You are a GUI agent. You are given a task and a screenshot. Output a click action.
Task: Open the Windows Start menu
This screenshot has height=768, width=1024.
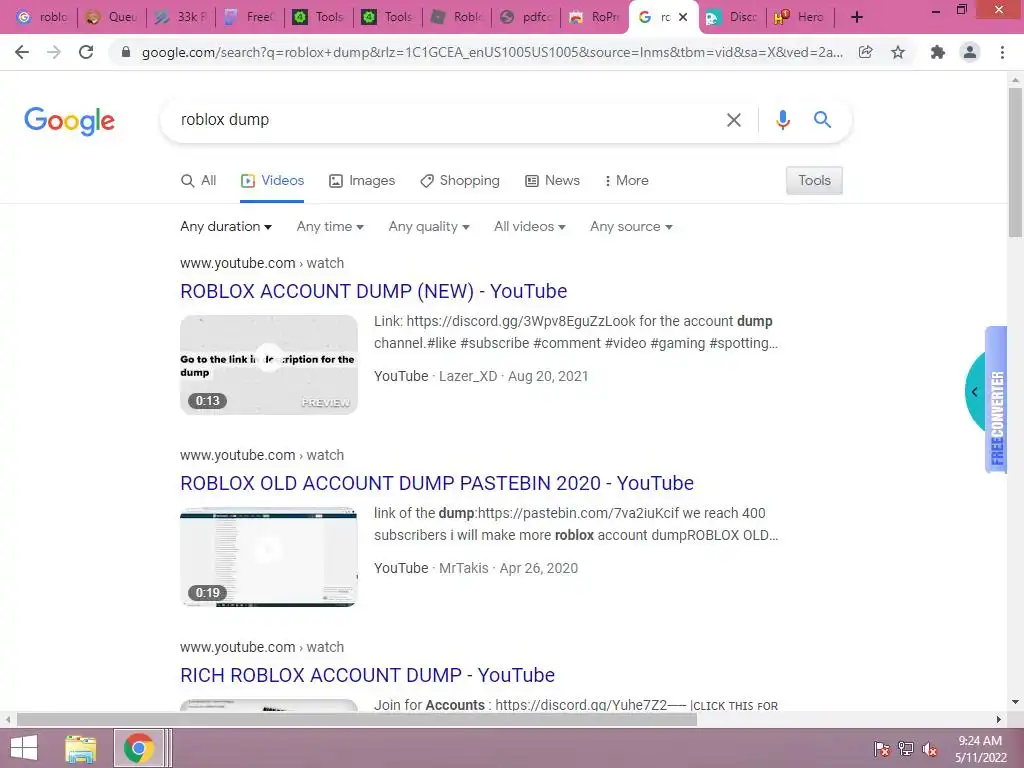coord(24,748)
